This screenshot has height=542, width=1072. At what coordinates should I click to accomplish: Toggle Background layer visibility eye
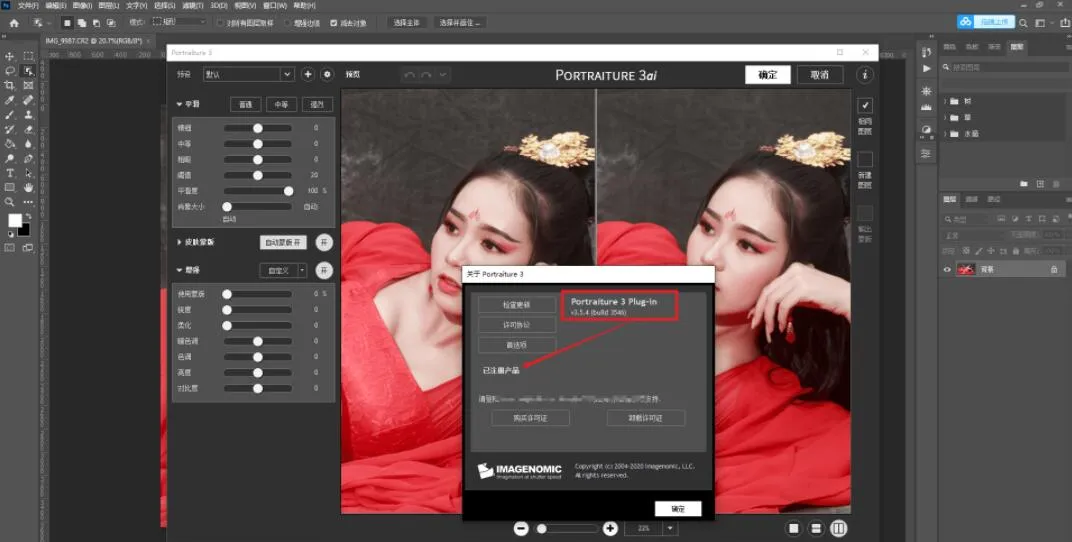[x=947, y=270]
